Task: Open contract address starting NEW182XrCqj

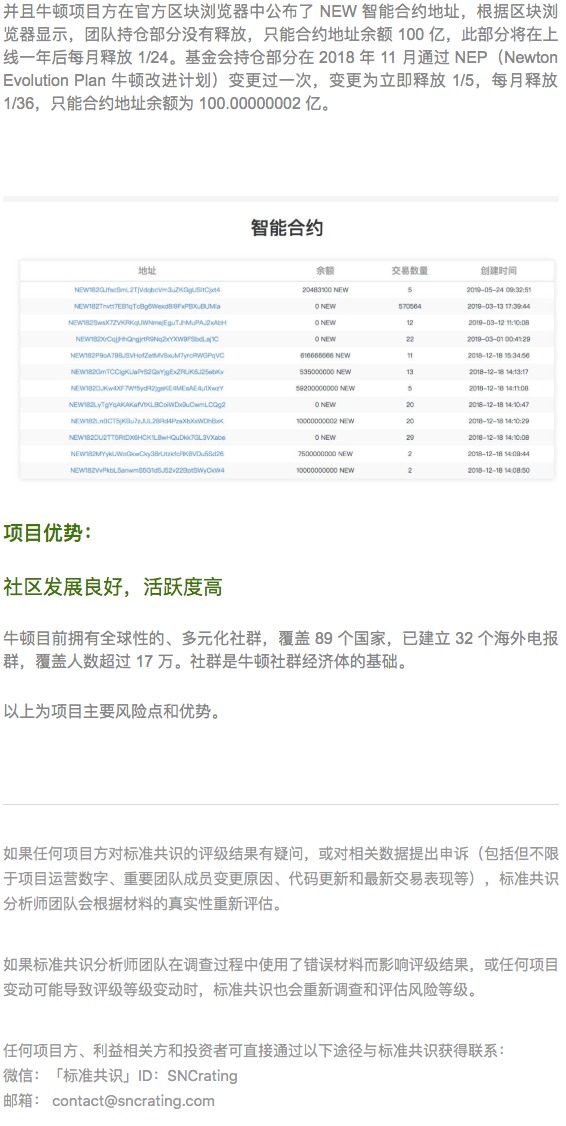Action: coord(147,339)
